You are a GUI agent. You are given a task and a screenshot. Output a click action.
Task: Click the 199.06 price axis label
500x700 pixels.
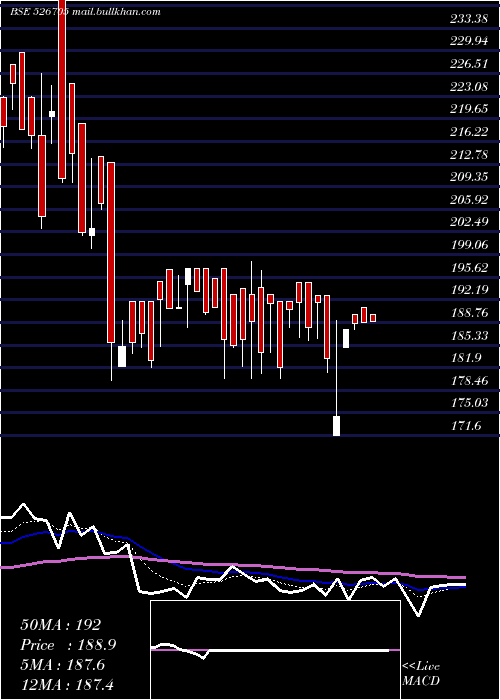tap(470, 245)
